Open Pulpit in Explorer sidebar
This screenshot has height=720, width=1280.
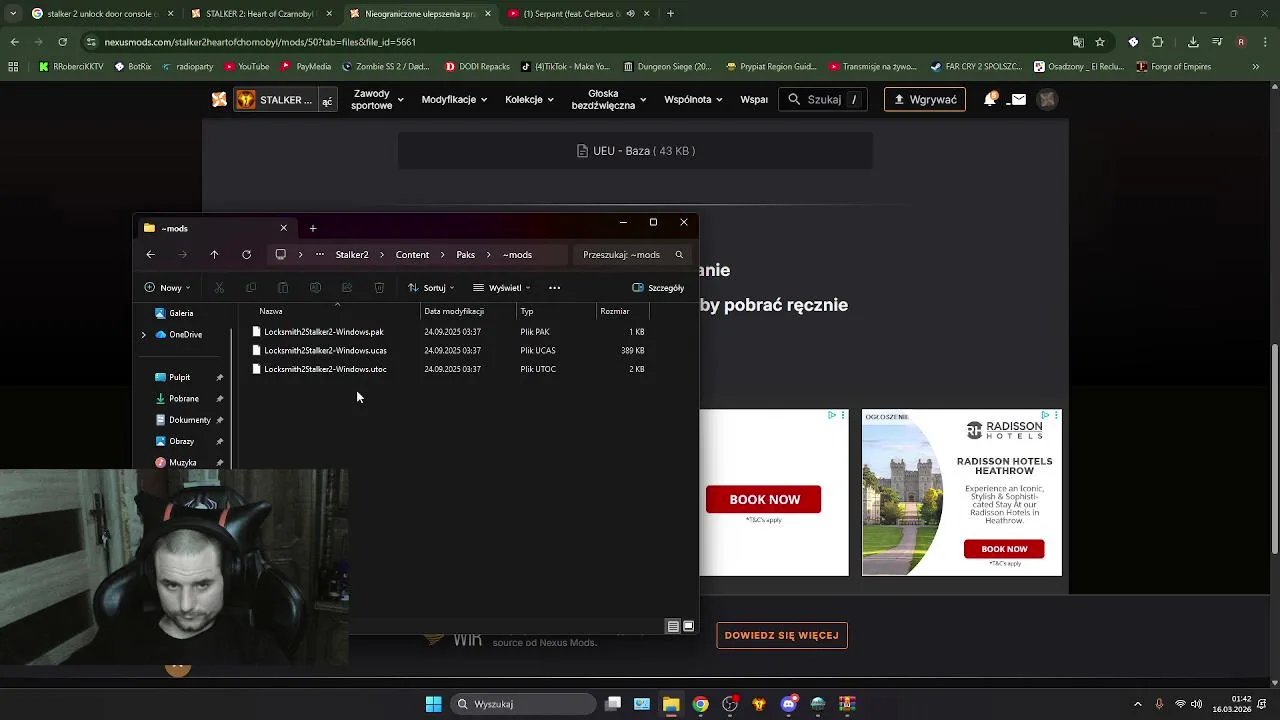(x=180, y=378)
